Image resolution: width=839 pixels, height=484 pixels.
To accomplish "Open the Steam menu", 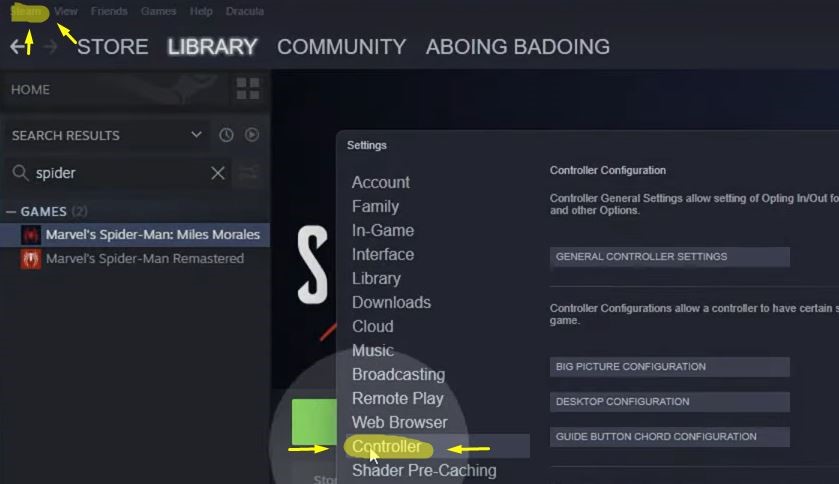I will [x=27, y=12].
